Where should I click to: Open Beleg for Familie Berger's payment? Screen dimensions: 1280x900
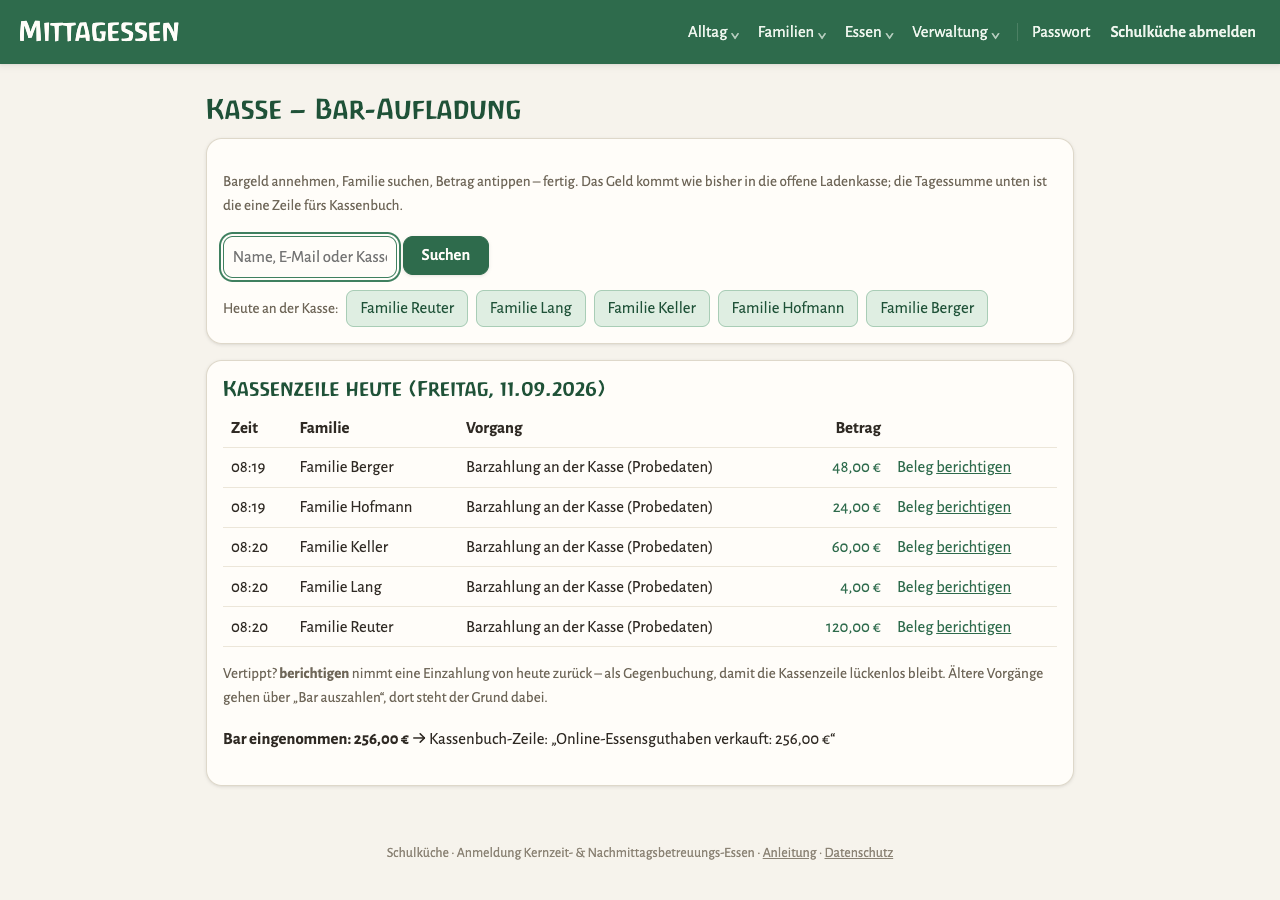pos(915,467)
